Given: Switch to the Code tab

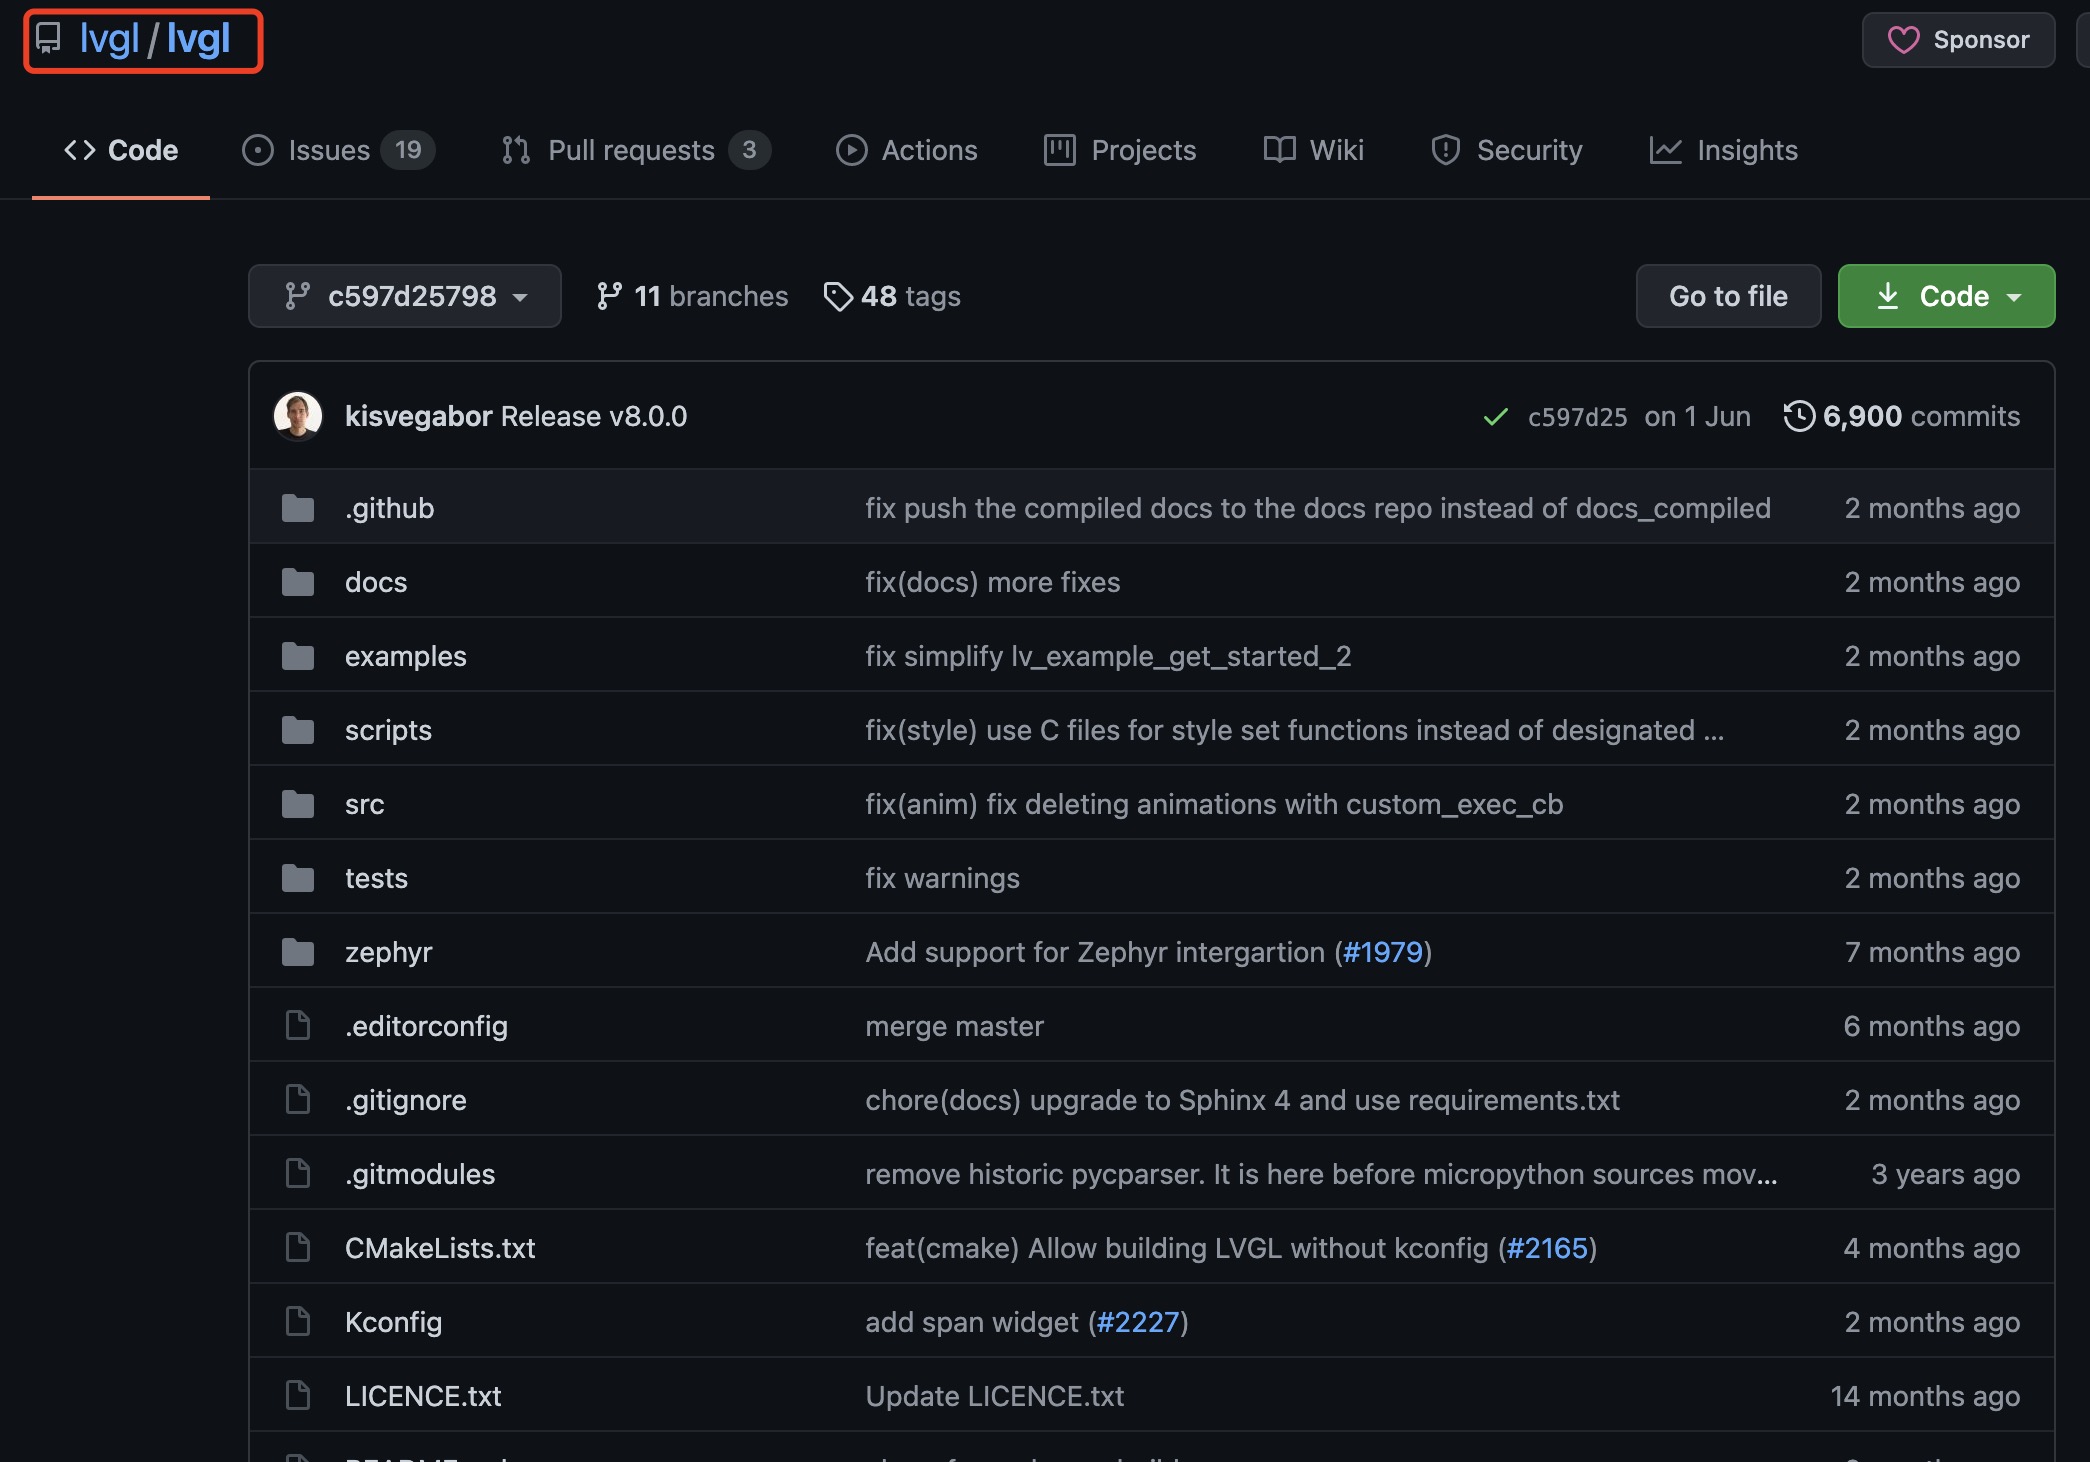Looking at the screenshot, I should coord(121,150).
